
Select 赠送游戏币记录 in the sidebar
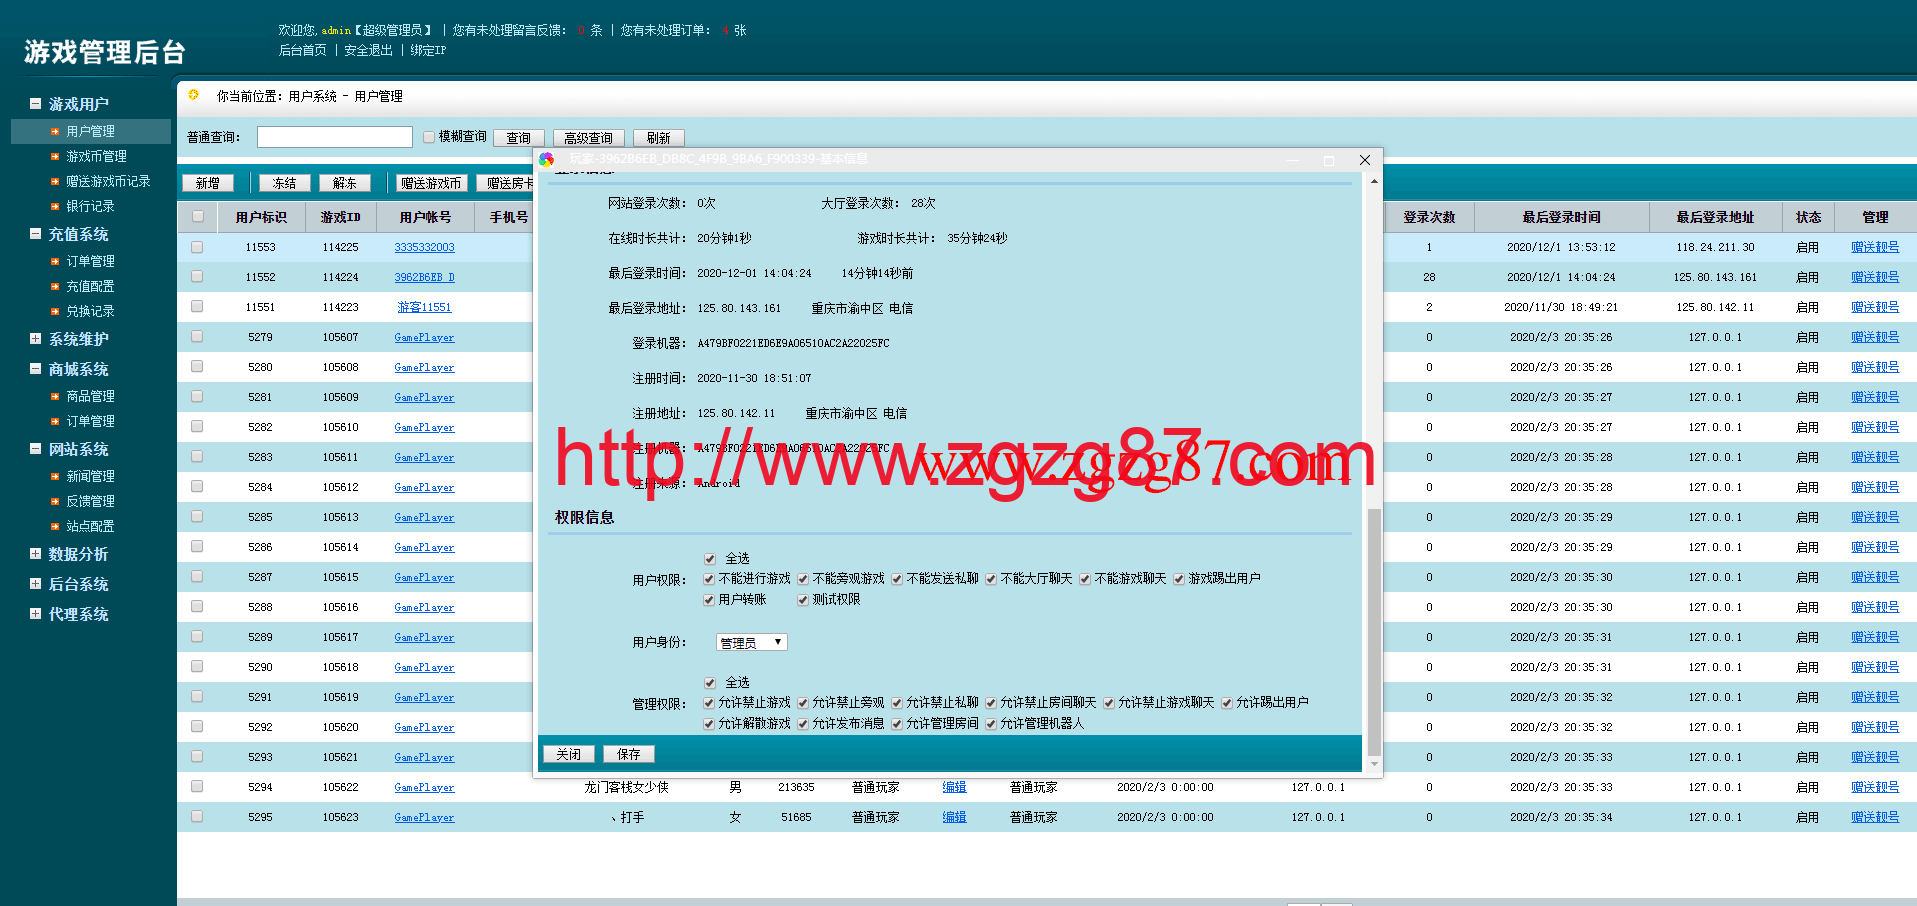[108, 182]
